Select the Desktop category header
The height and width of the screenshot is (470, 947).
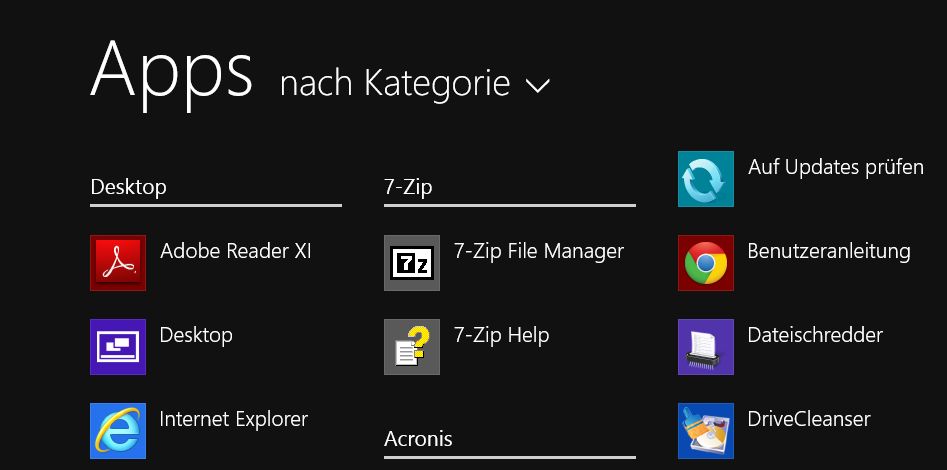click(x=128, y=187)
